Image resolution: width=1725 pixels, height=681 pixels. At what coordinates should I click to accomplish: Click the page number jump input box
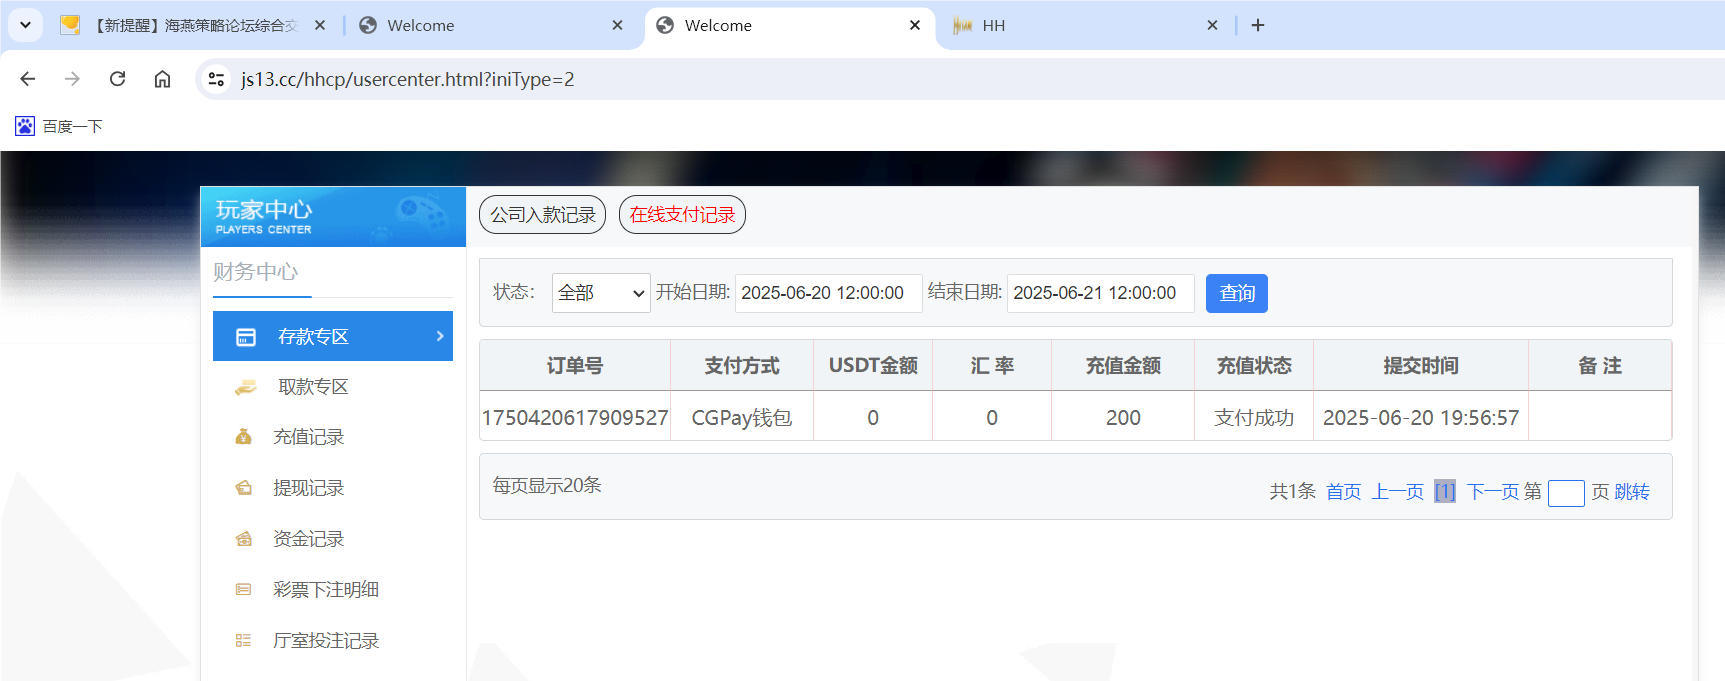click(x=1566, y=493)
